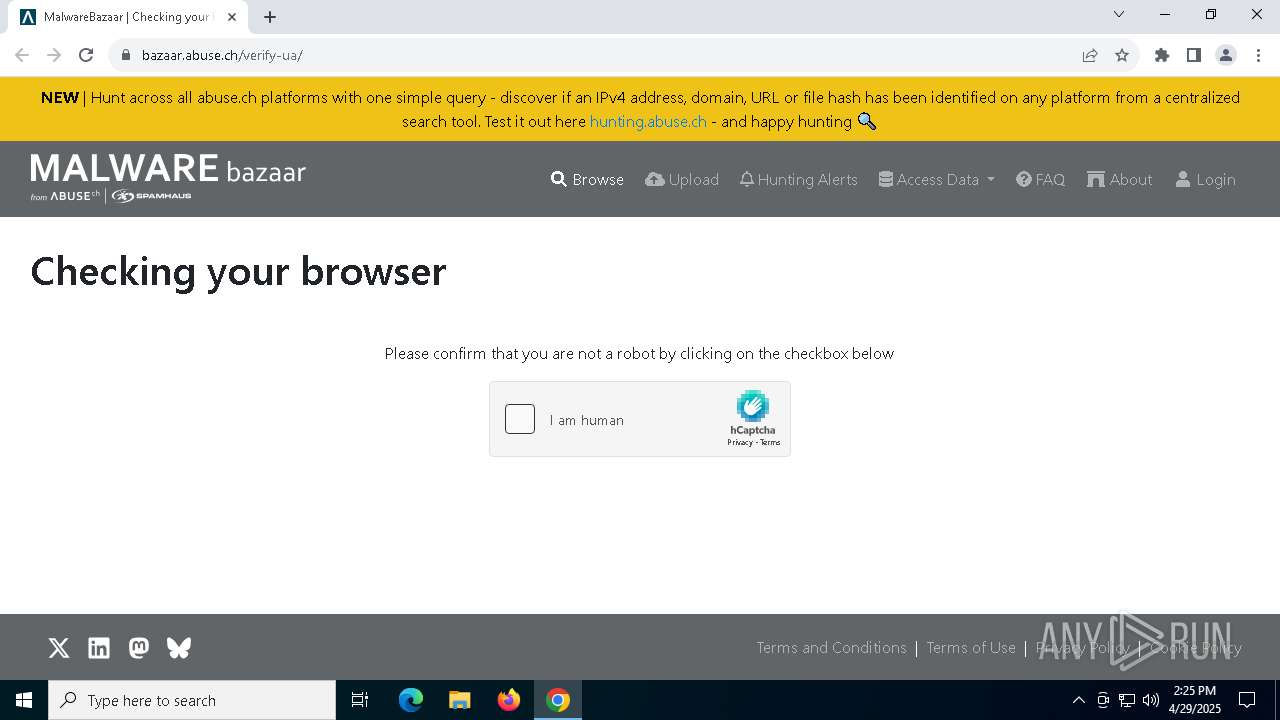The width and height of the screenshot is (1280, 720).
Task: Open the network tray icon
Action: pos(1127,700)
